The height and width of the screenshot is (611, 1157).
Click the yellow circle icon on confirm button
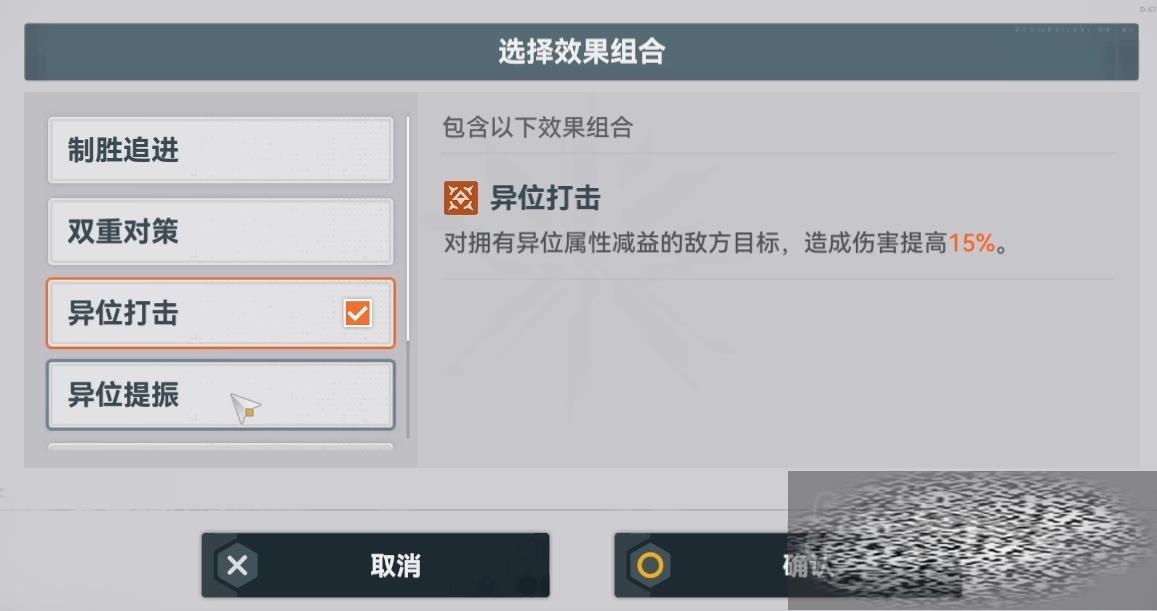click(650, 566)
